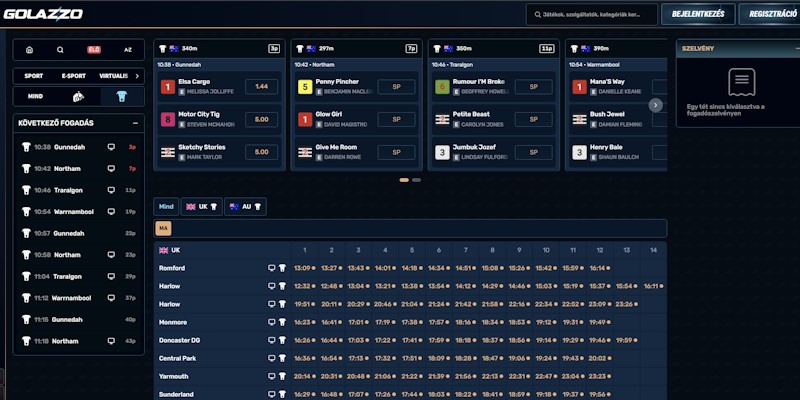Open stream icon in Romford row

271,268
